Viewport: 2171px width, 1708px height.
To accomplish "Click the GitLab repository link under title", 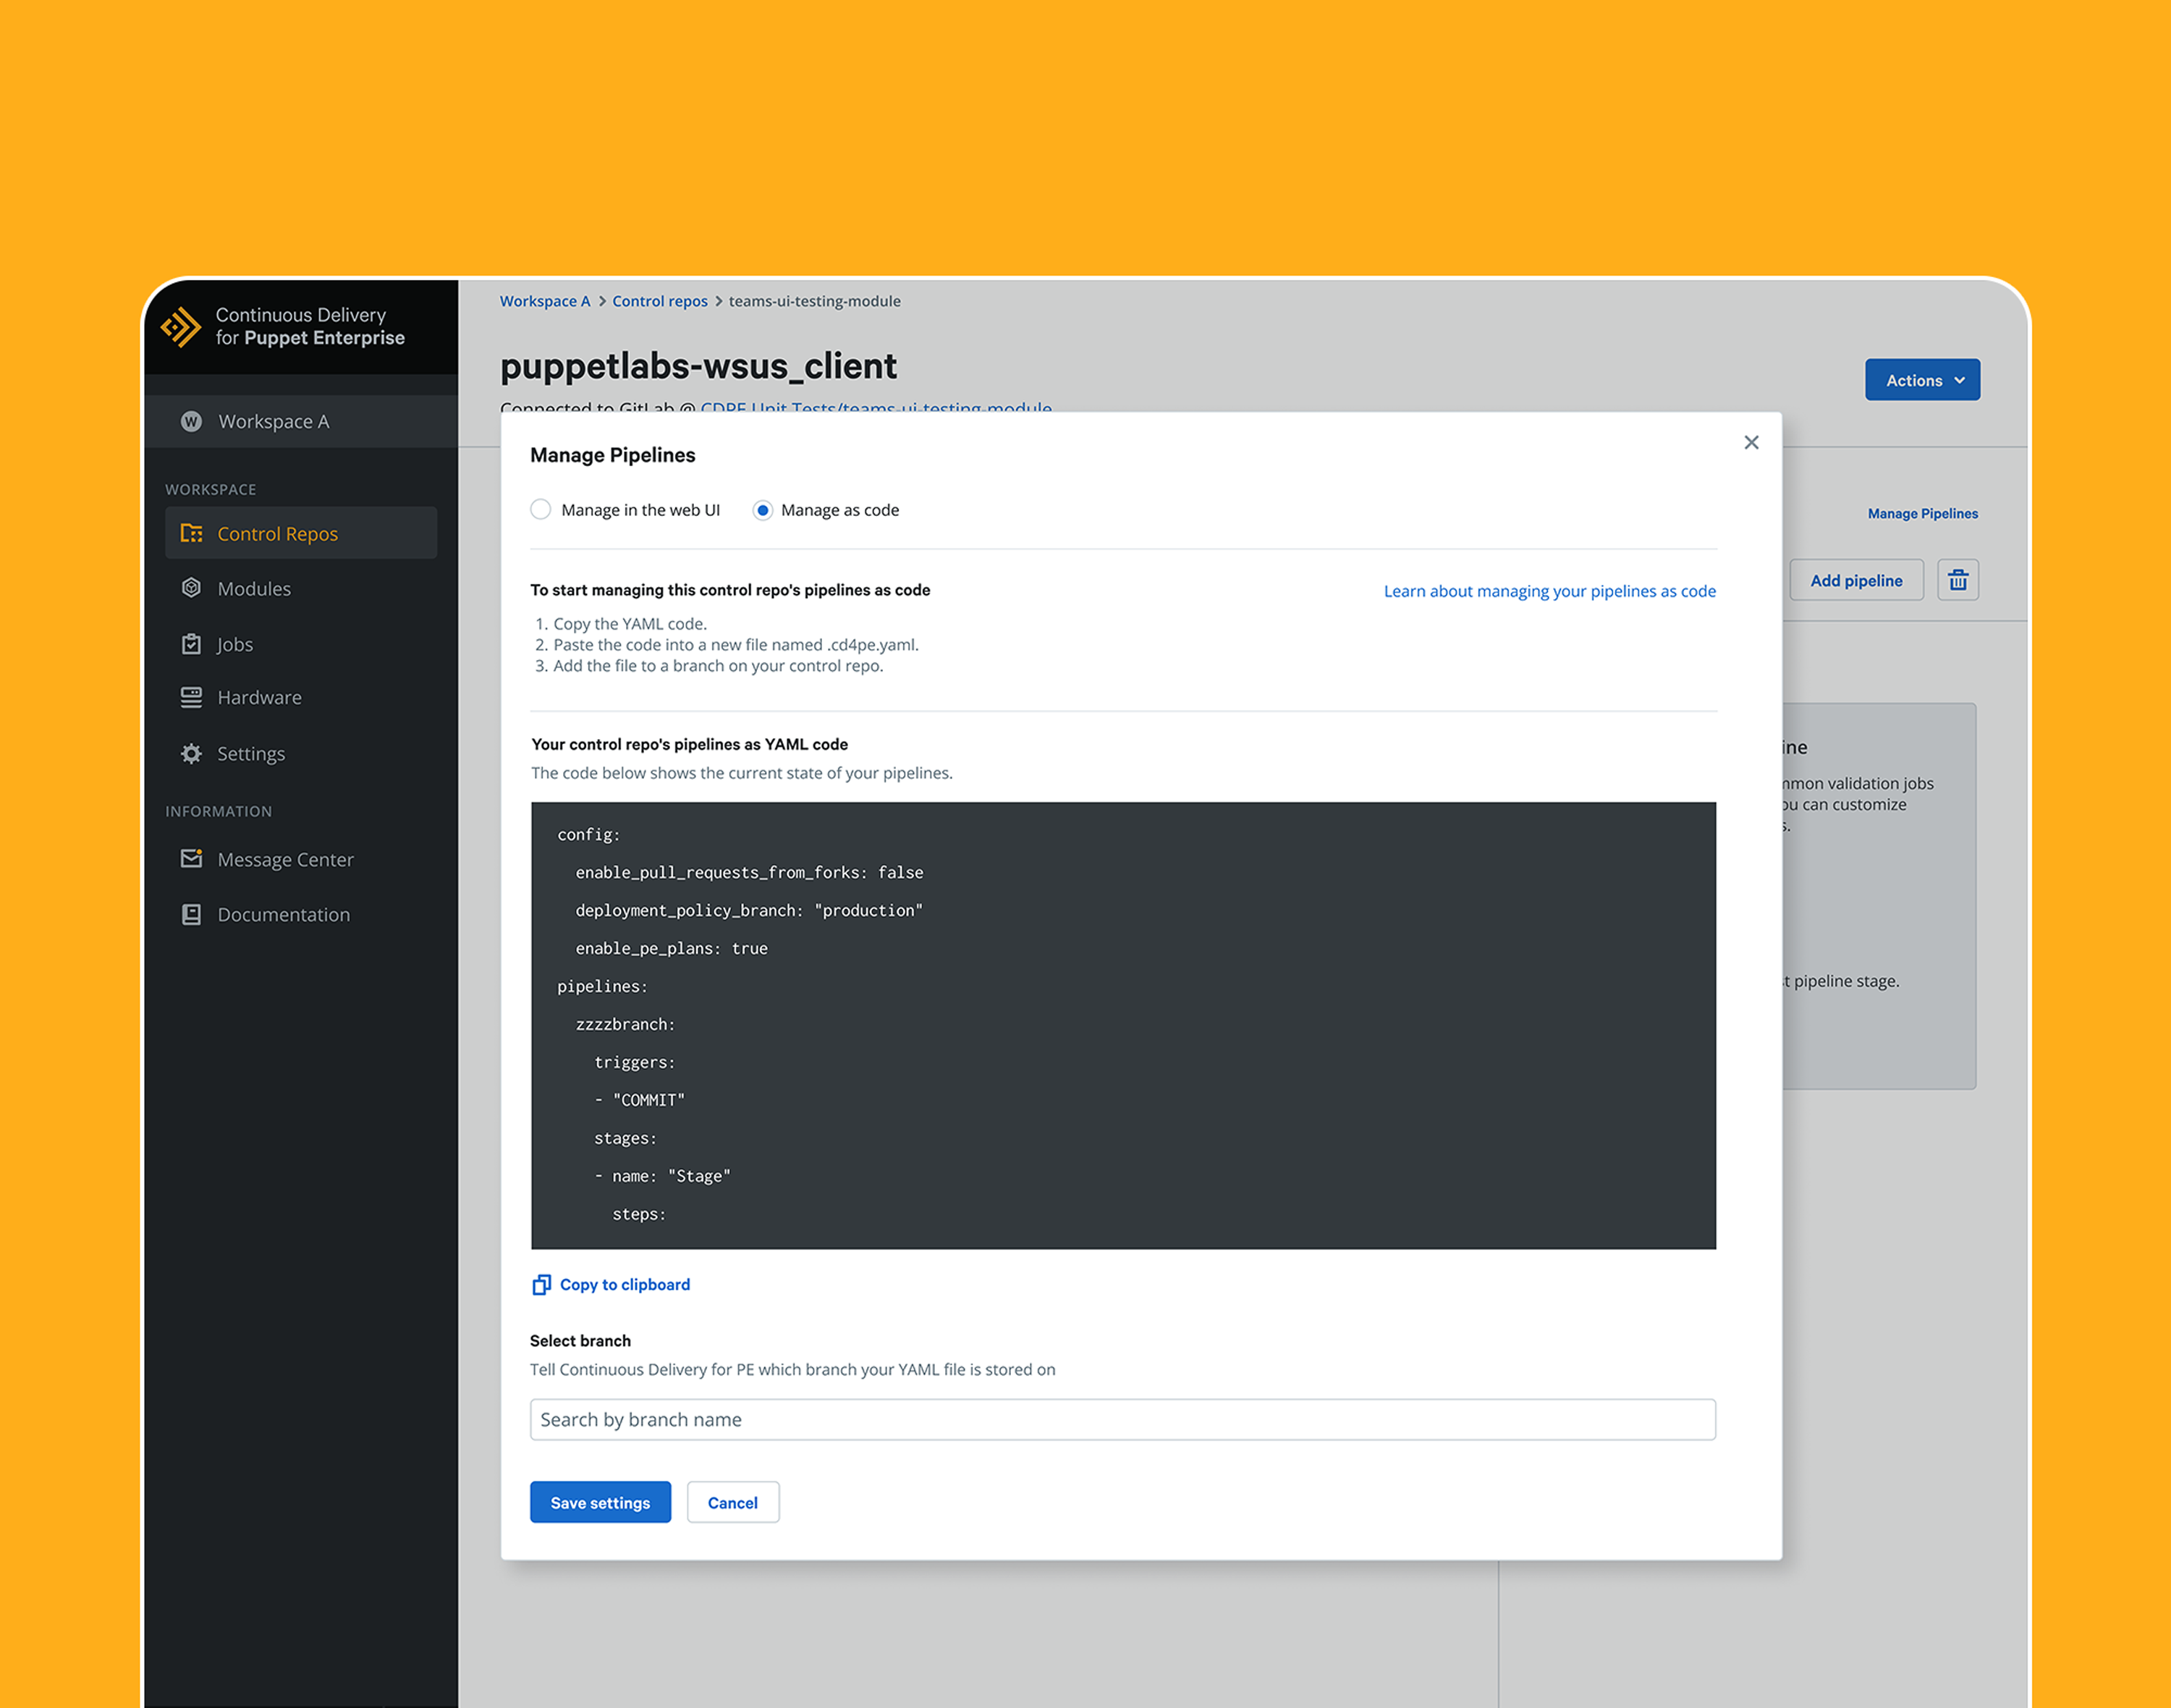I will pyautogui.click(x=876, y=407).
